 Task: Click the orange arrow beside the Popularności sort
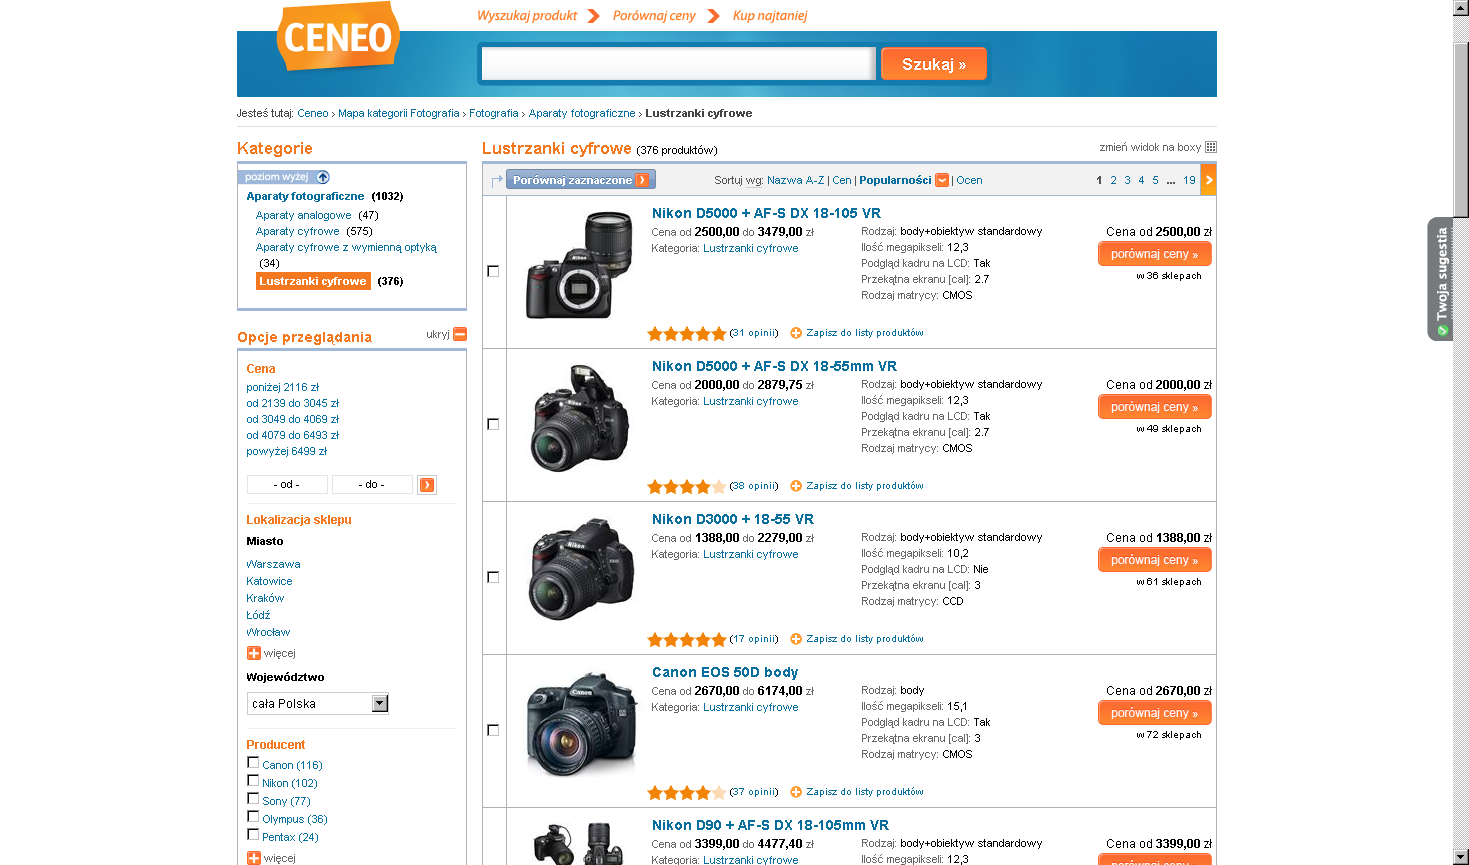(942, 180)
